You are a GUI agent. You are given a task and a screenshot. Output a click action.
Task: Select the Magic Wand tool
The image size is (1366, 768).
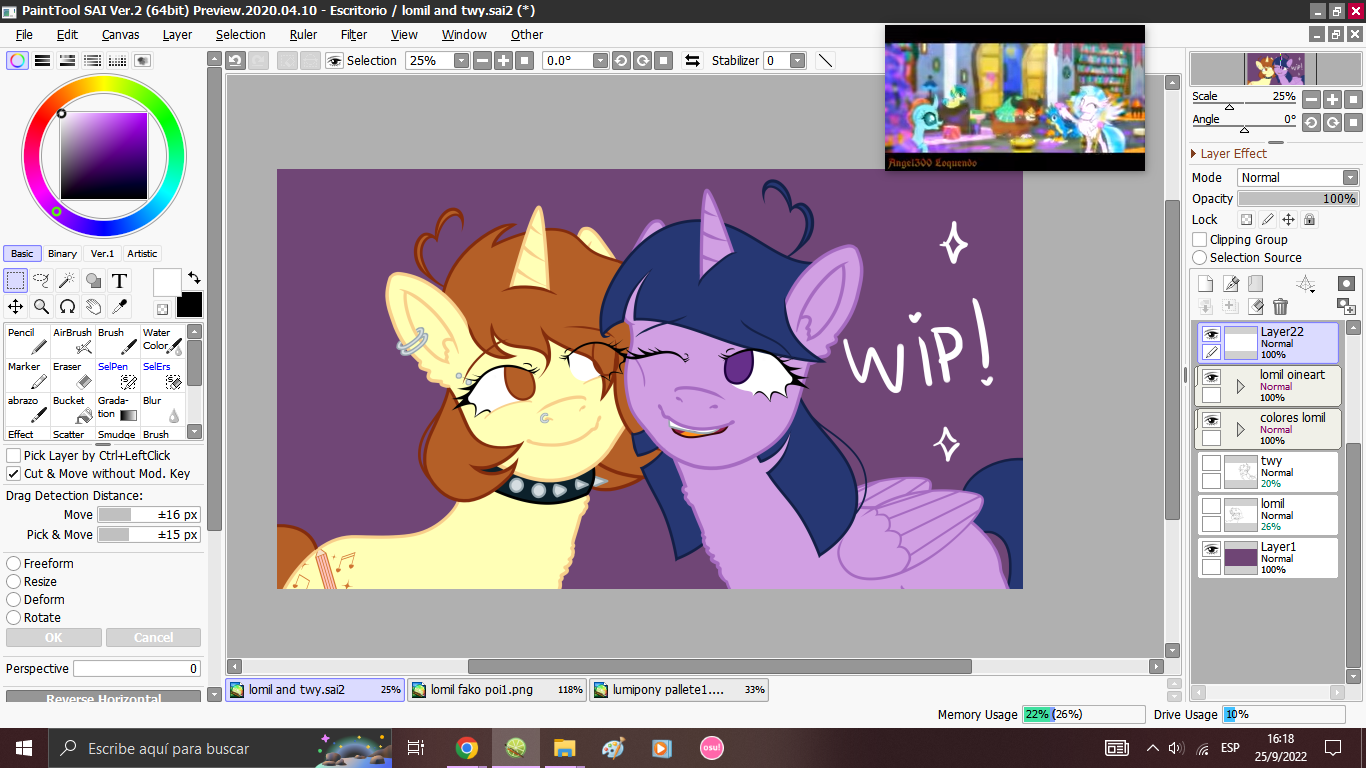[67, 280]
